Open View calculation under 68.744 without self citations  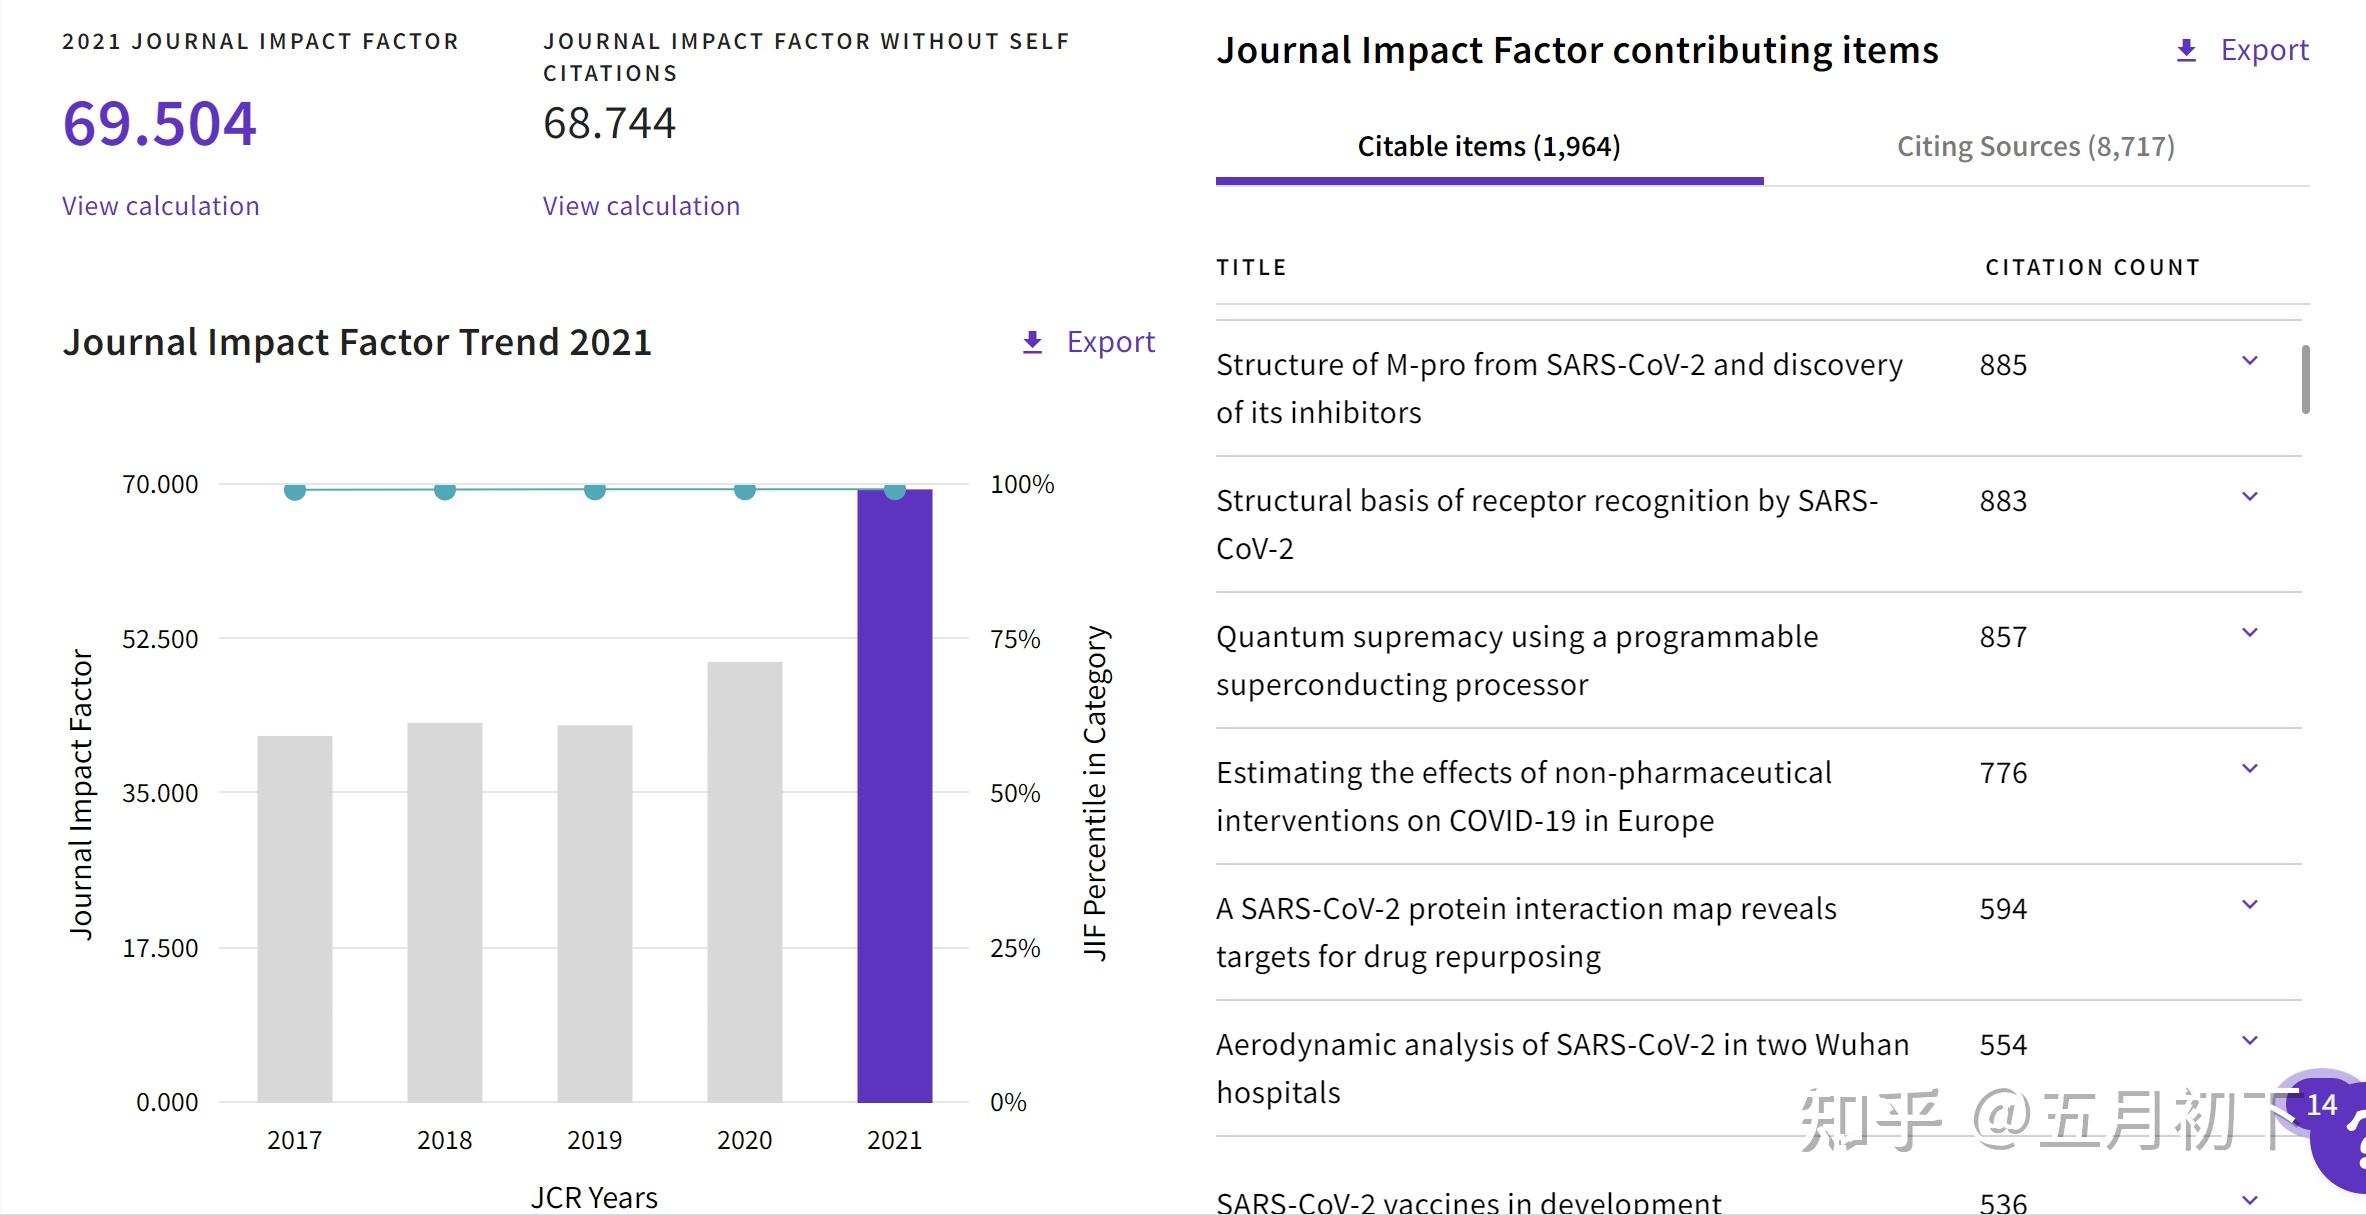pos(641,206)
